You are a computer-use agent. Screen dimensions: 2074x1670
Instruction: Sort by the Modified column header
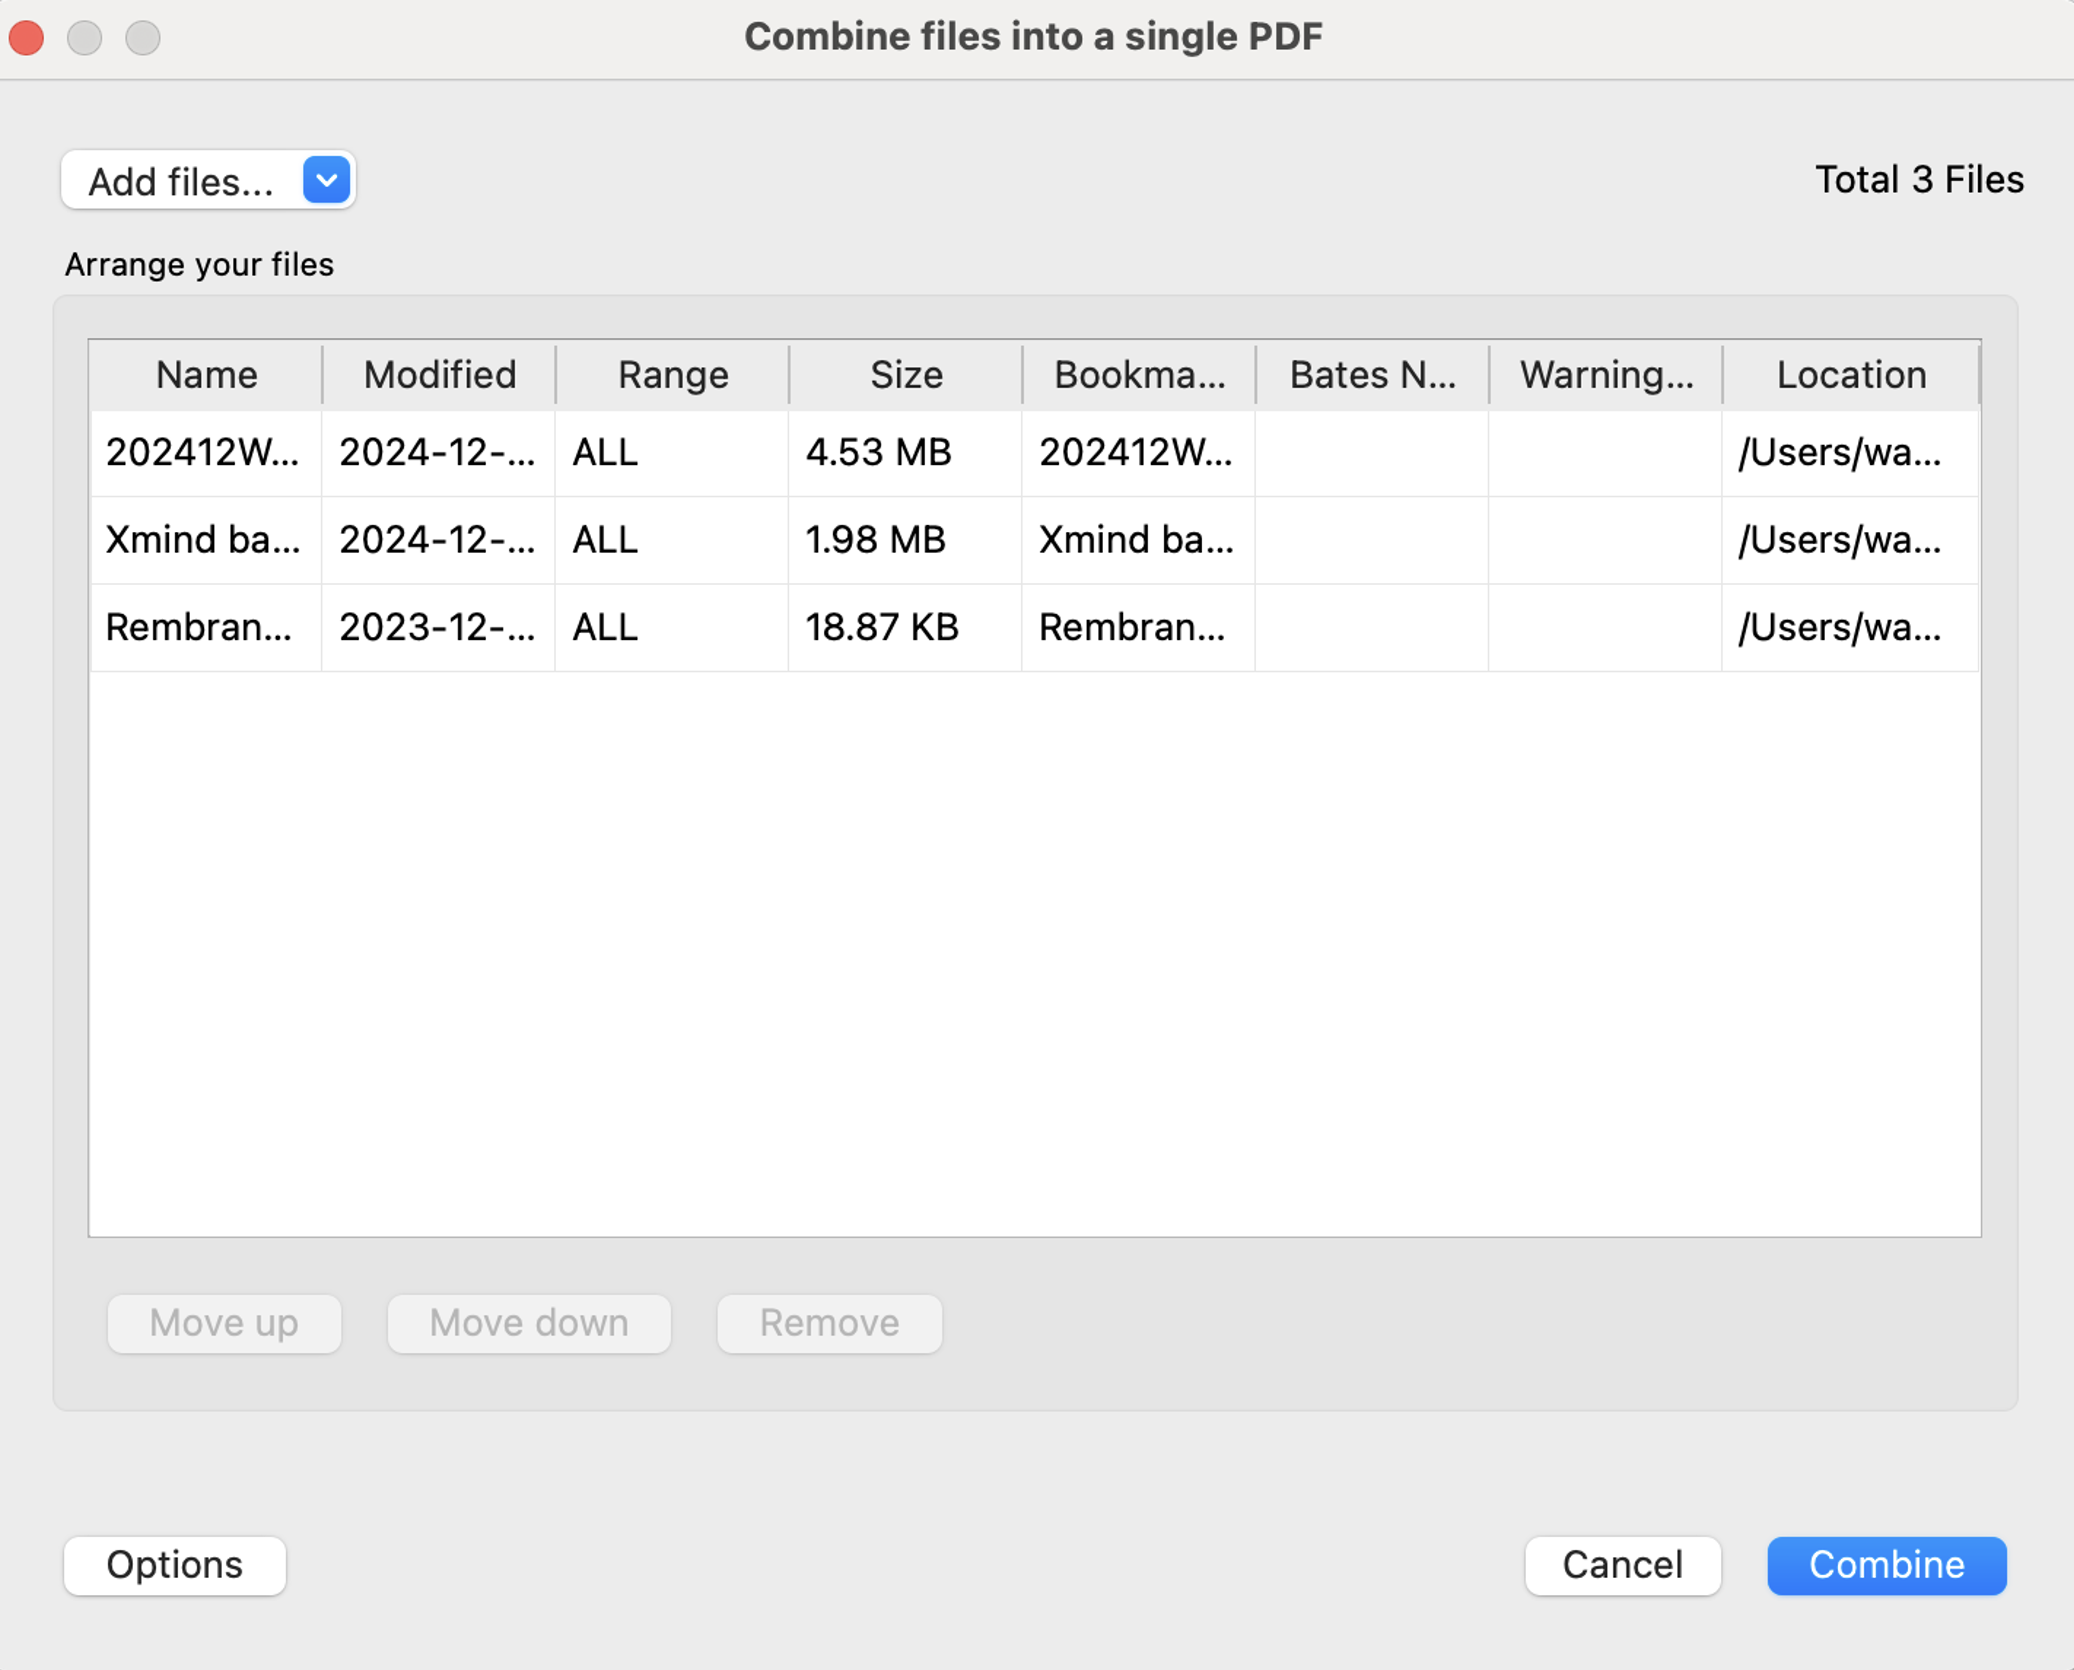[x=439, y=375]
